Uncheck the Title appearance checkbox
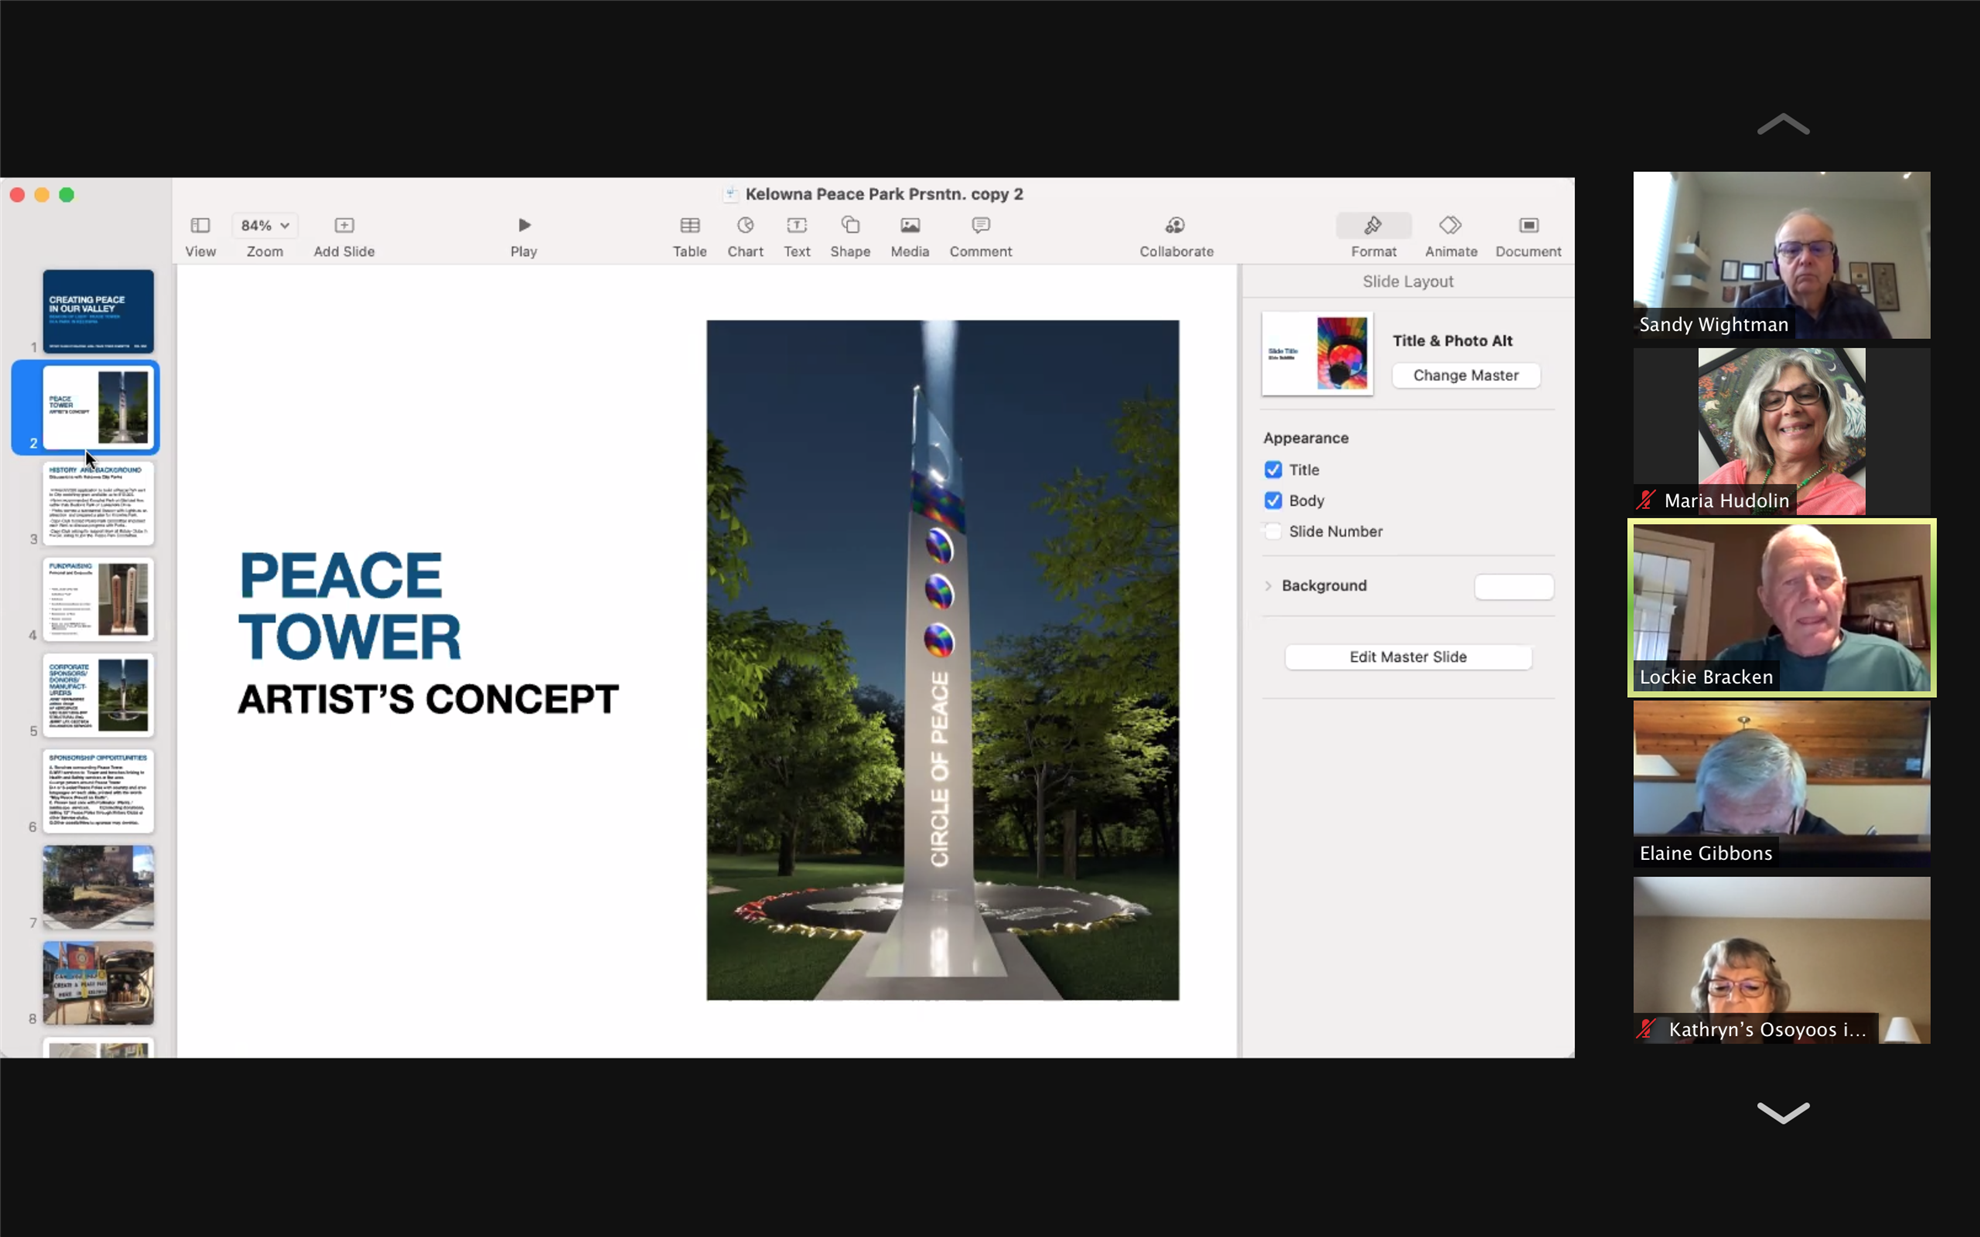Viewport: 1980px width, 1237px height. tap(1273, 470)
